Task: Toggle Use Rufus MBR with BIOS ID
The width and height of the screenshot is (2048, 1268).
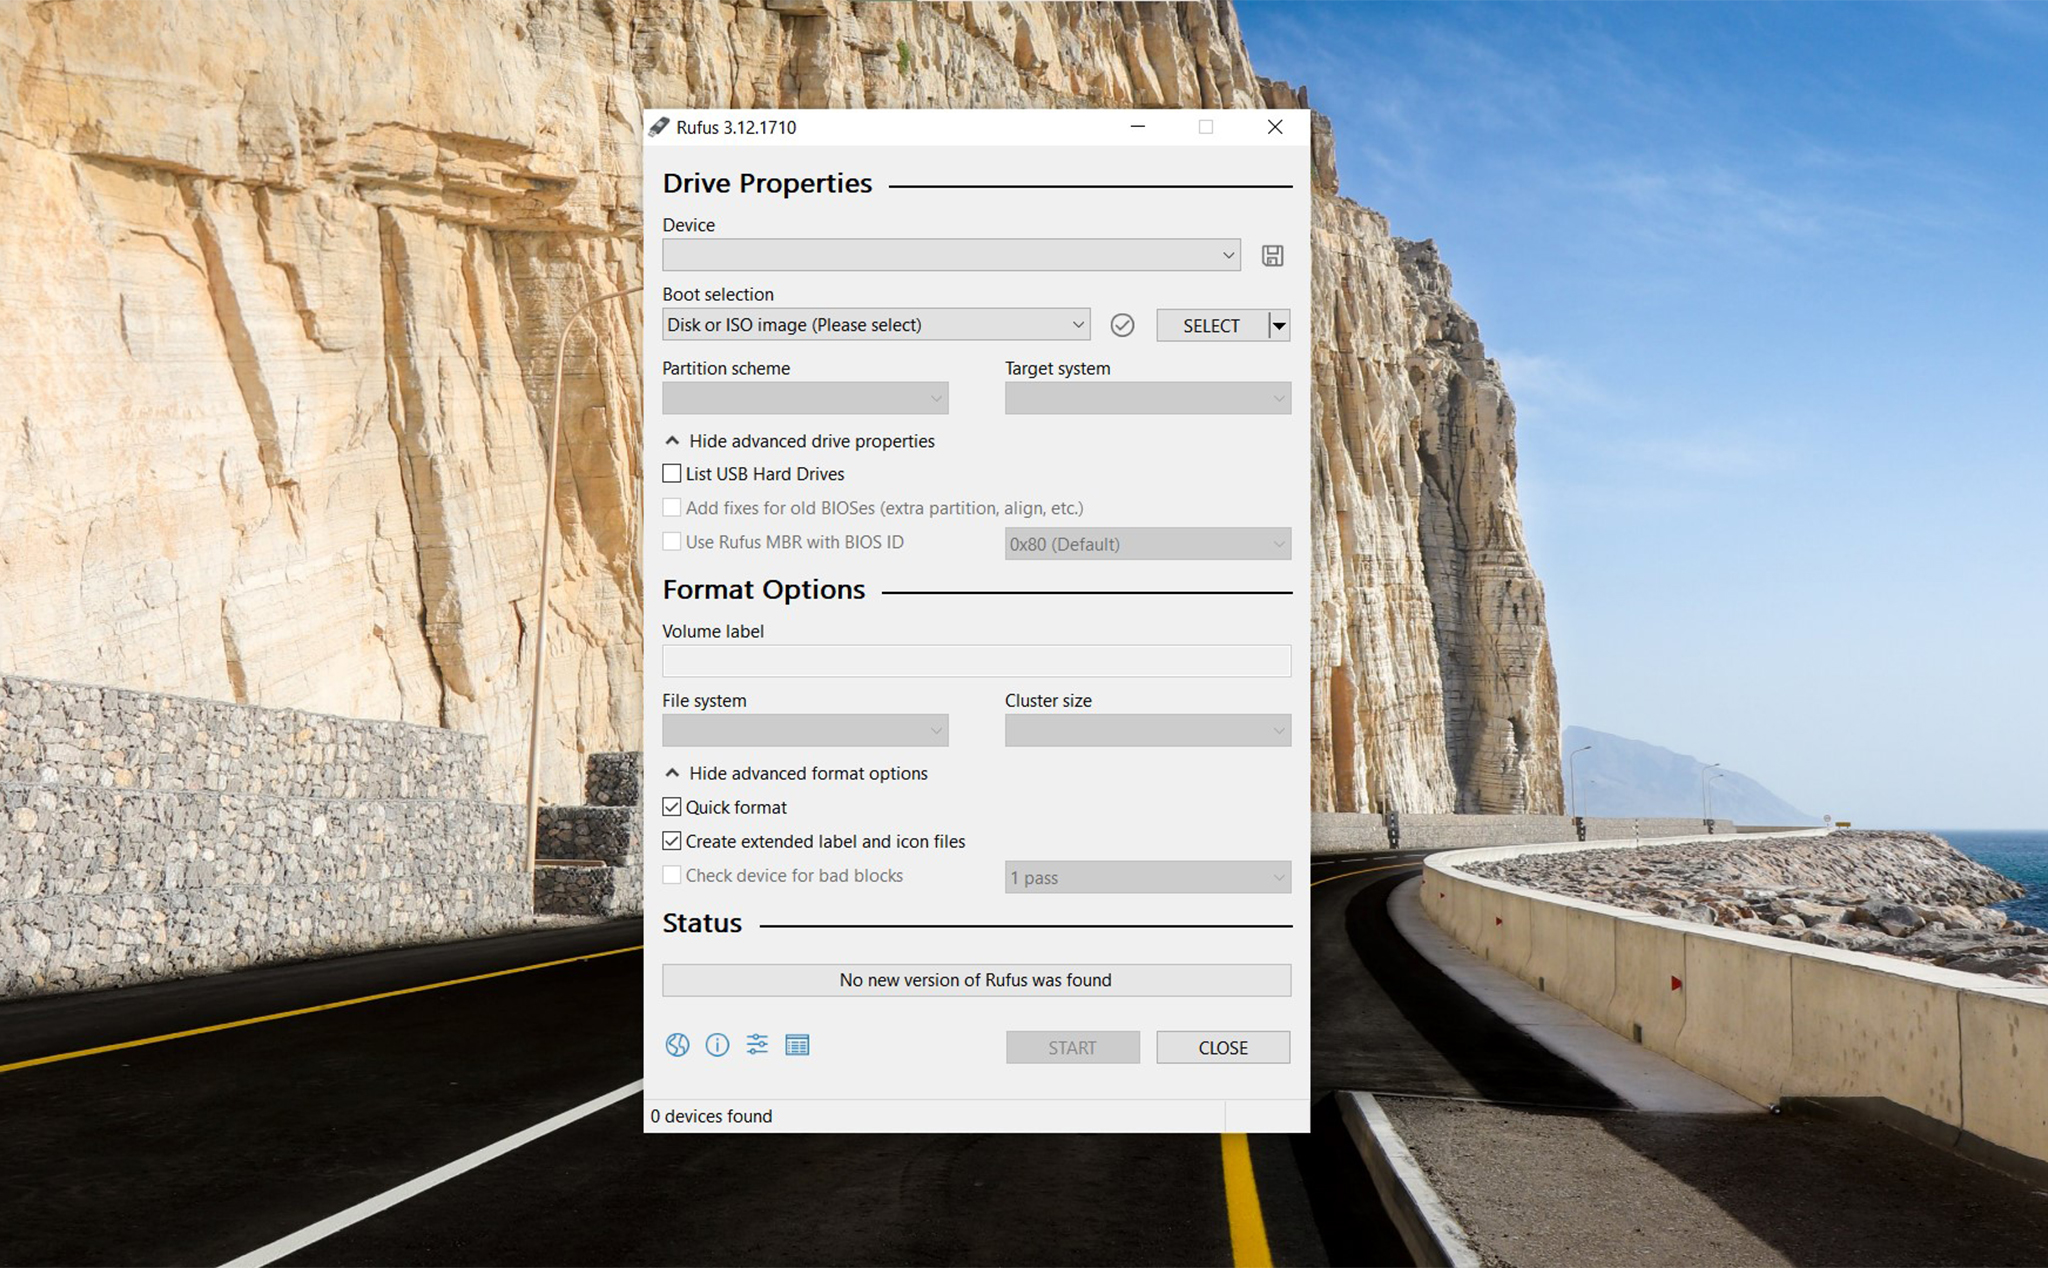Action: [672, 541]
